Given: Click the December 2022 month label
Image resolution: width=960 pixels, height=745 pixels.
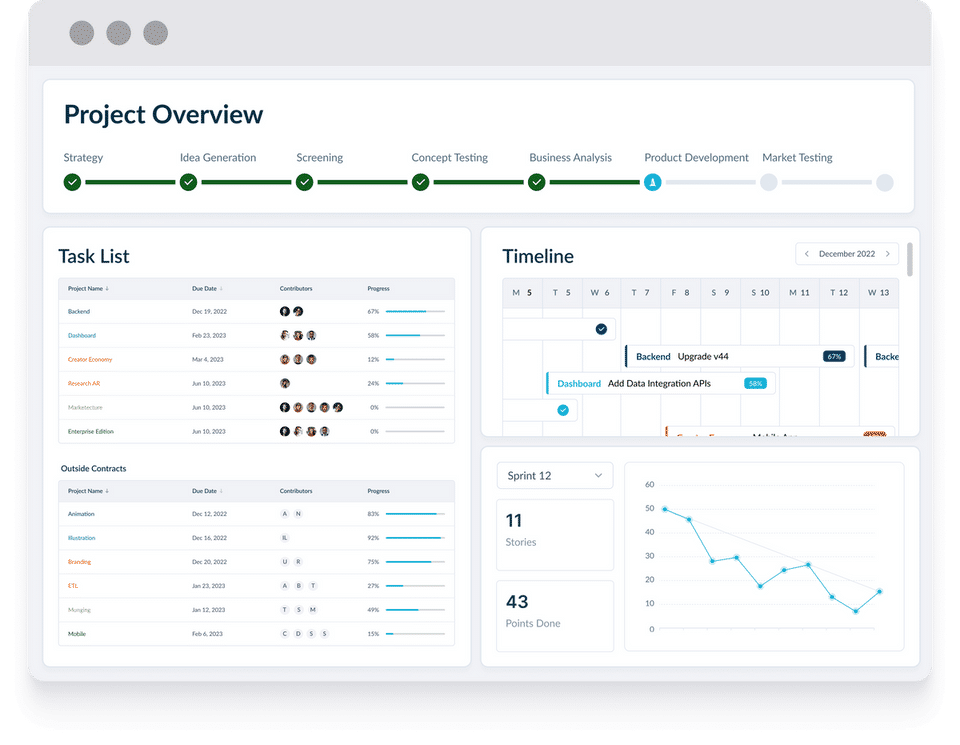Looking at the screenshot, I should pos(847,254).
